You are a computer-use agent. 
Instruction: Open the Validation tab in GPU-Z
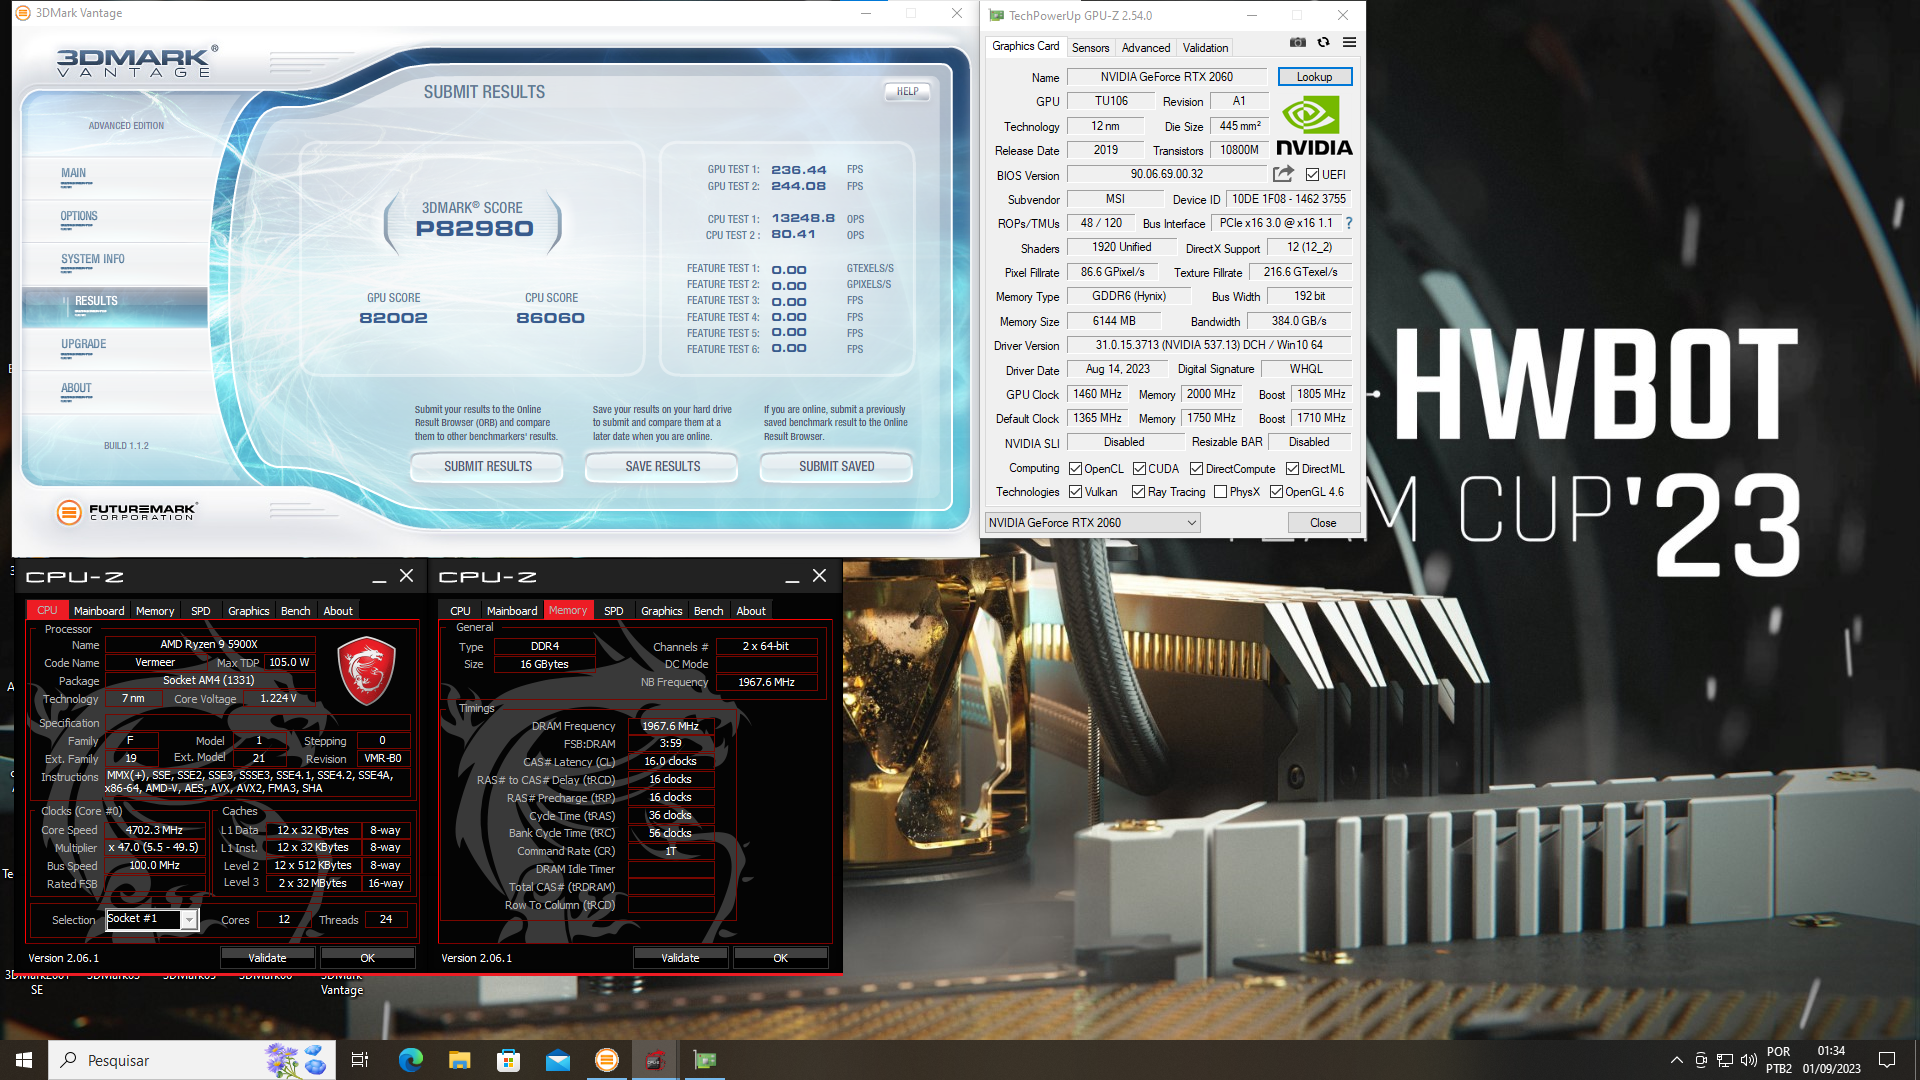(1205, 48)
